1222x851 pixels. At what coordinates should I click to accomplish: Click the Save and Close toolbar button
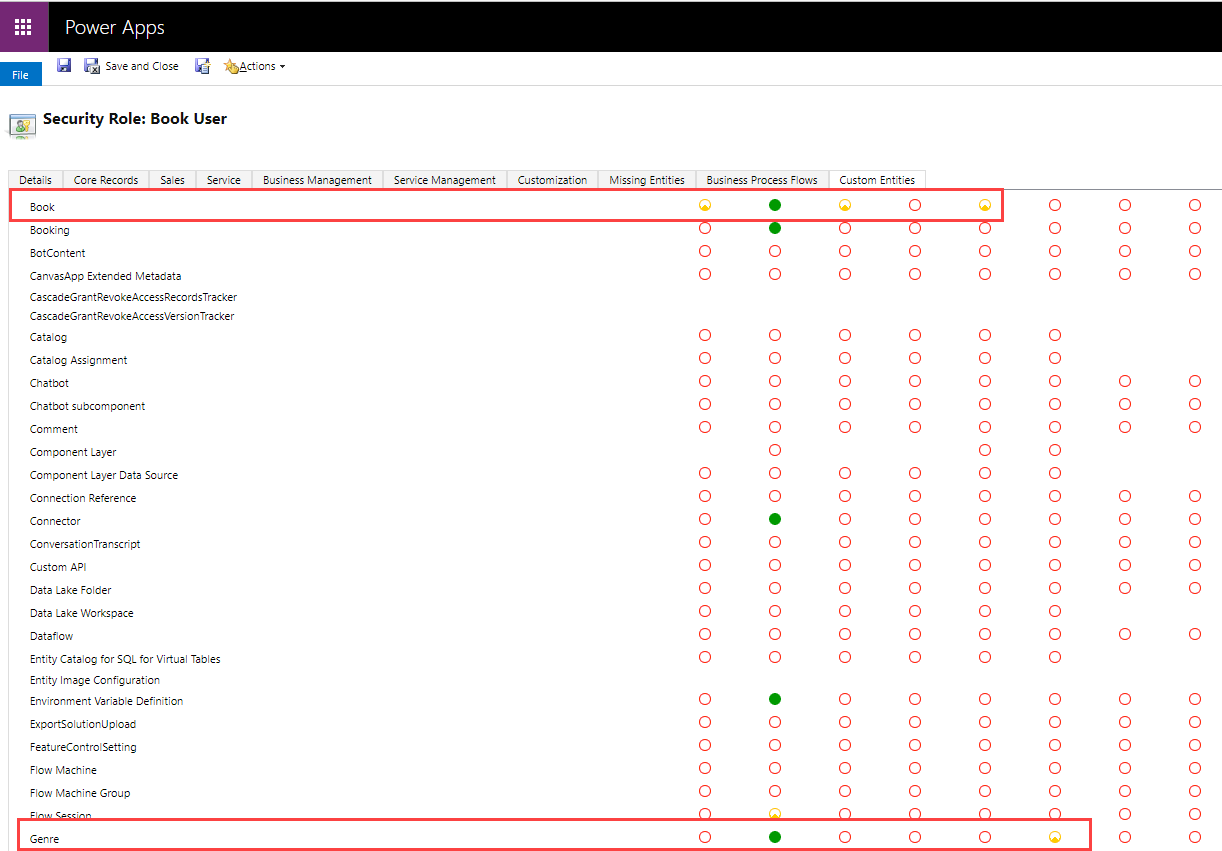pyautogui.click(x=131, y=66)
